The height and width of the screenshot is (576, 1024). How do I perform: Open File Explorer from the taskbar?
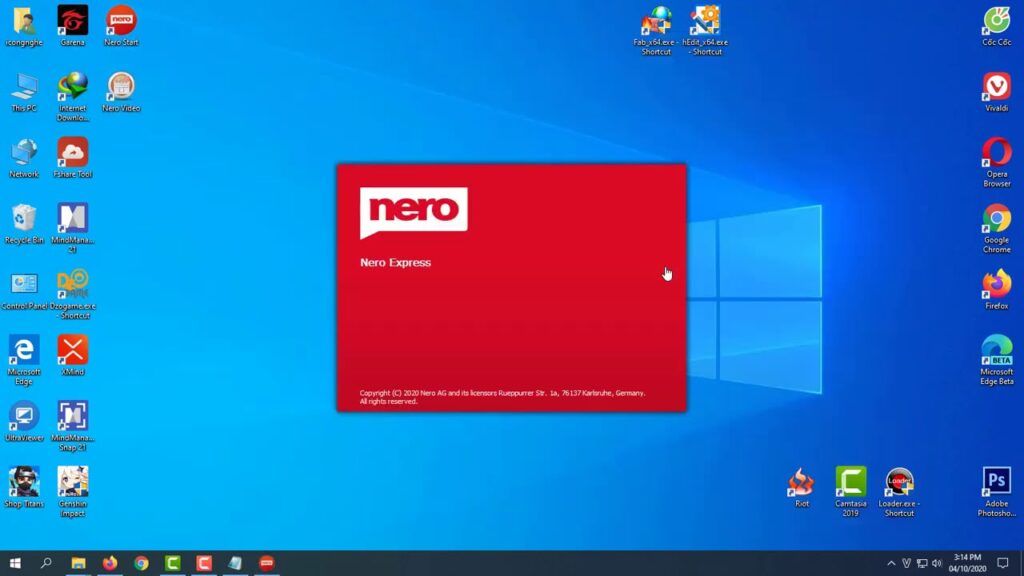(x=78, y=563)
